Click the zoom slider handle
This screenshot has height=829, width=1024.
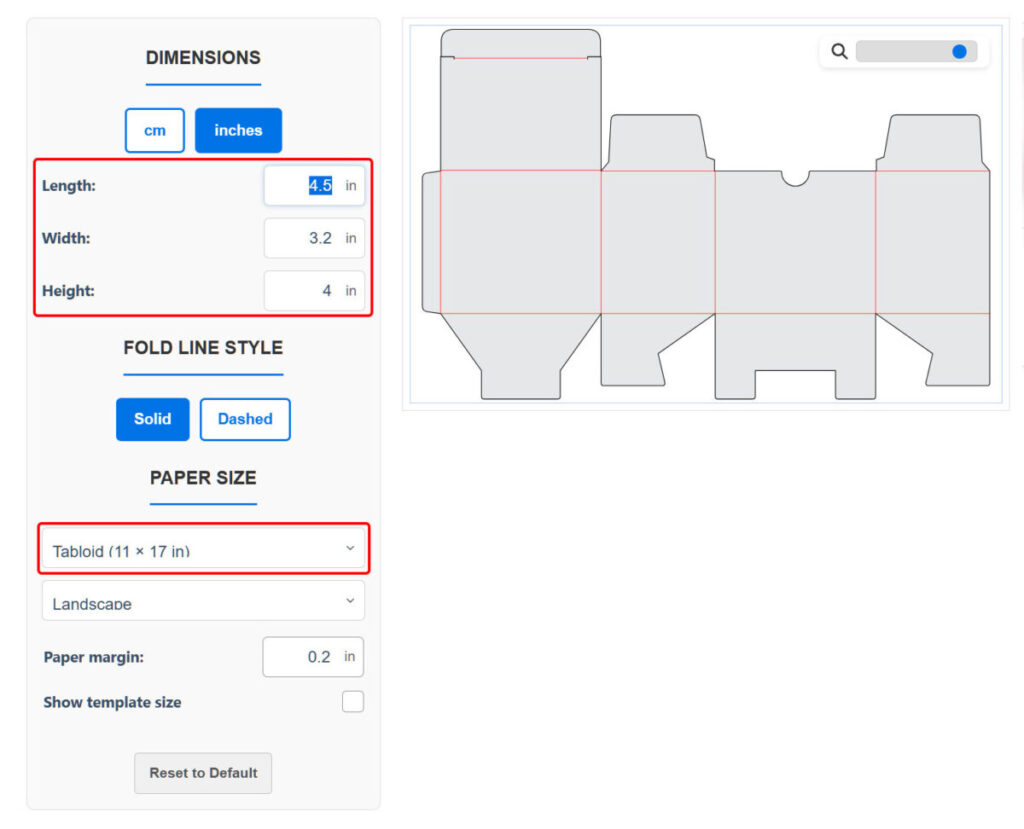[959, 52]
